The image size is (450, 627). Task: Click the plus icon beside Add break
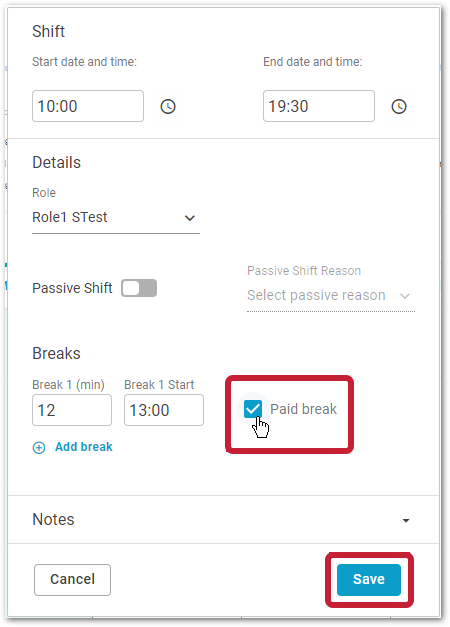pos(39,447)
